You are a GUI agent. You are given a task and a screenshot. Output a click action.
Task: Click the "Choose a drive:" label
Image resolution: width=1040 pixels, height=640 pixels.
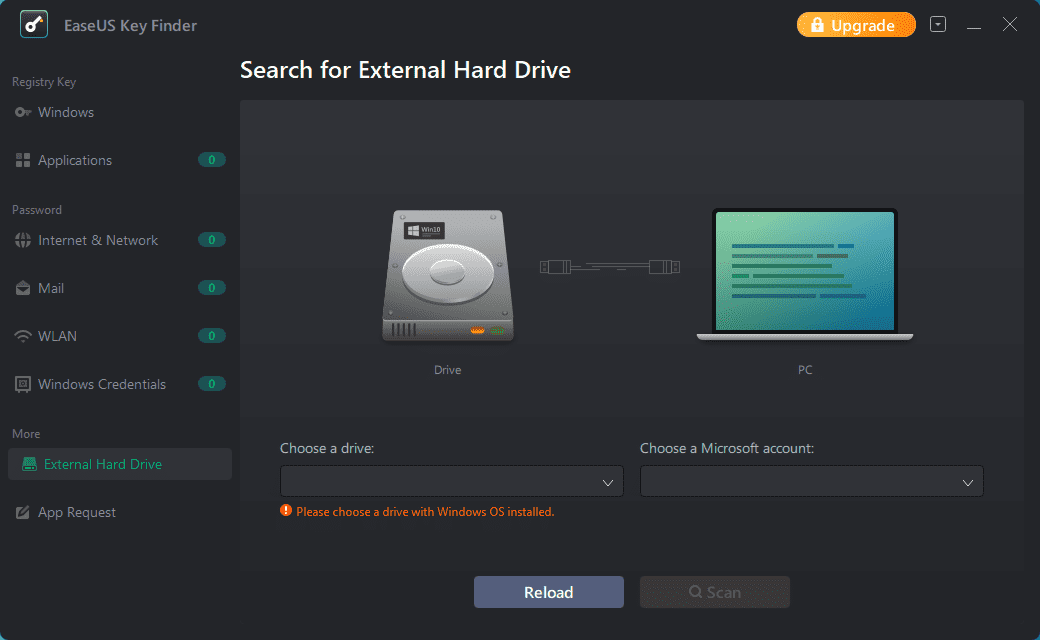[x=327, y=448]
